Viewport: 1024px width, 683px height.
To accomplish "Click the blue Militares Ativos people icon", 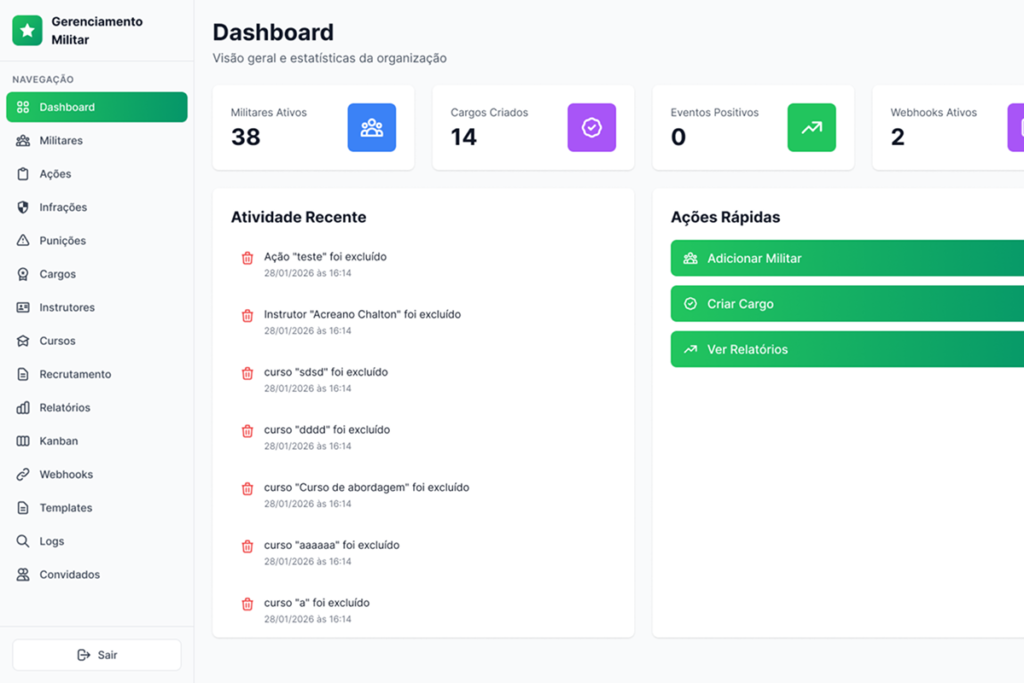I will [371, 128].
